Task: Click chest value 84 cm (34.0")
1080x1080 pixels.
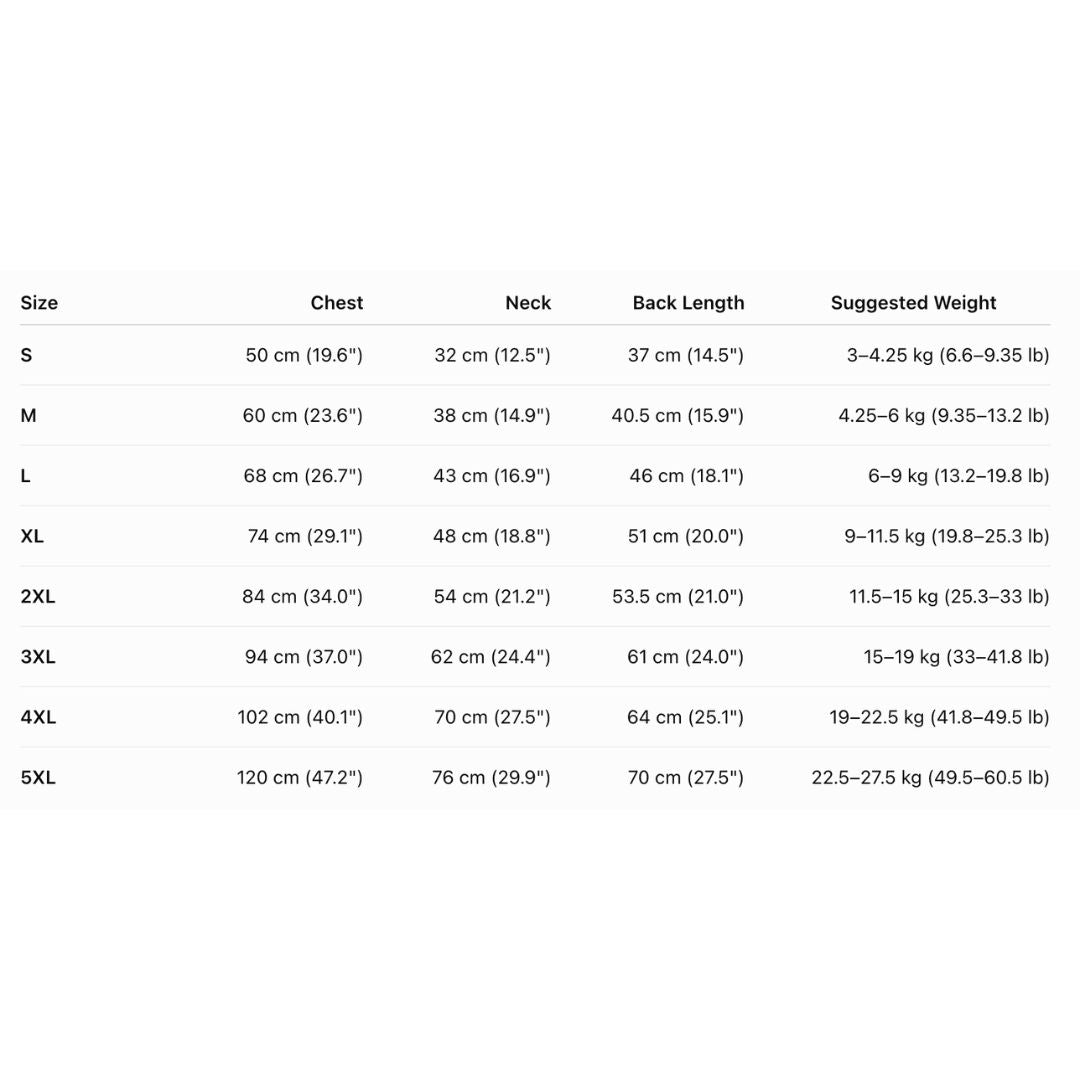Action: [302, 596]
